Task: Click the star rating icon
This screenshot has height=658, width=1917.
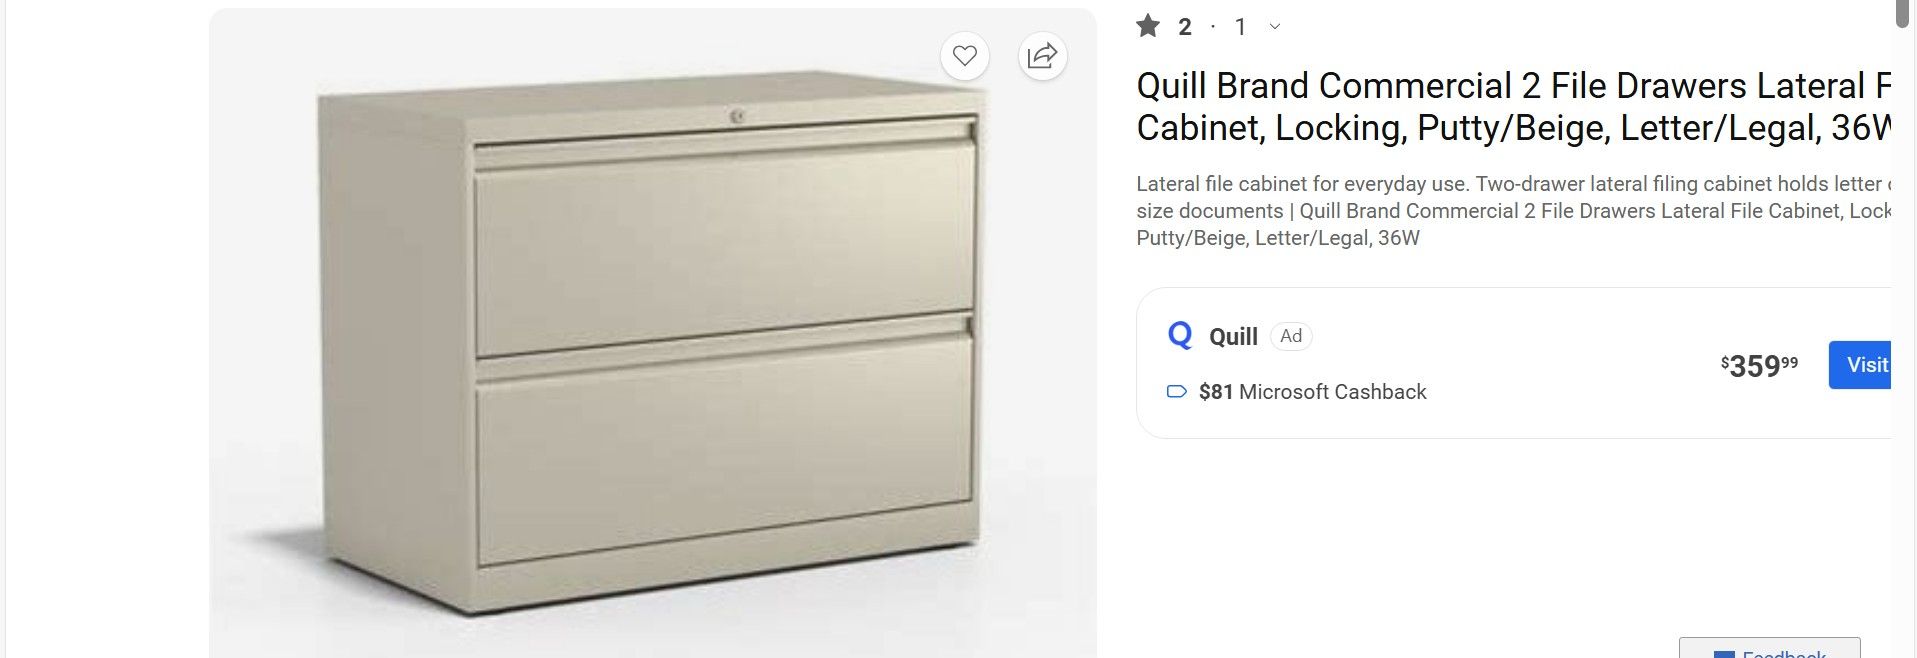Action: click(x=1148, y=26)
